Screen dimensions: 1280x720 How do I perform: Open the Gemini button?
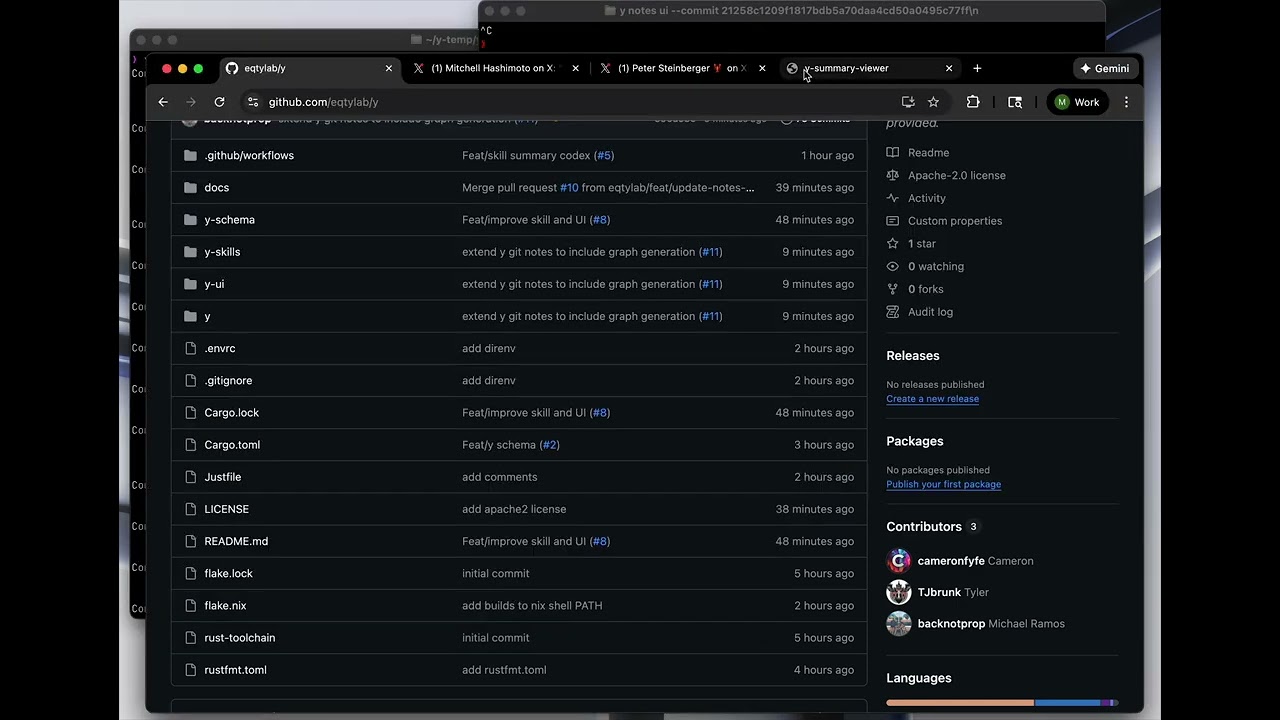[x=1105, y=68]
